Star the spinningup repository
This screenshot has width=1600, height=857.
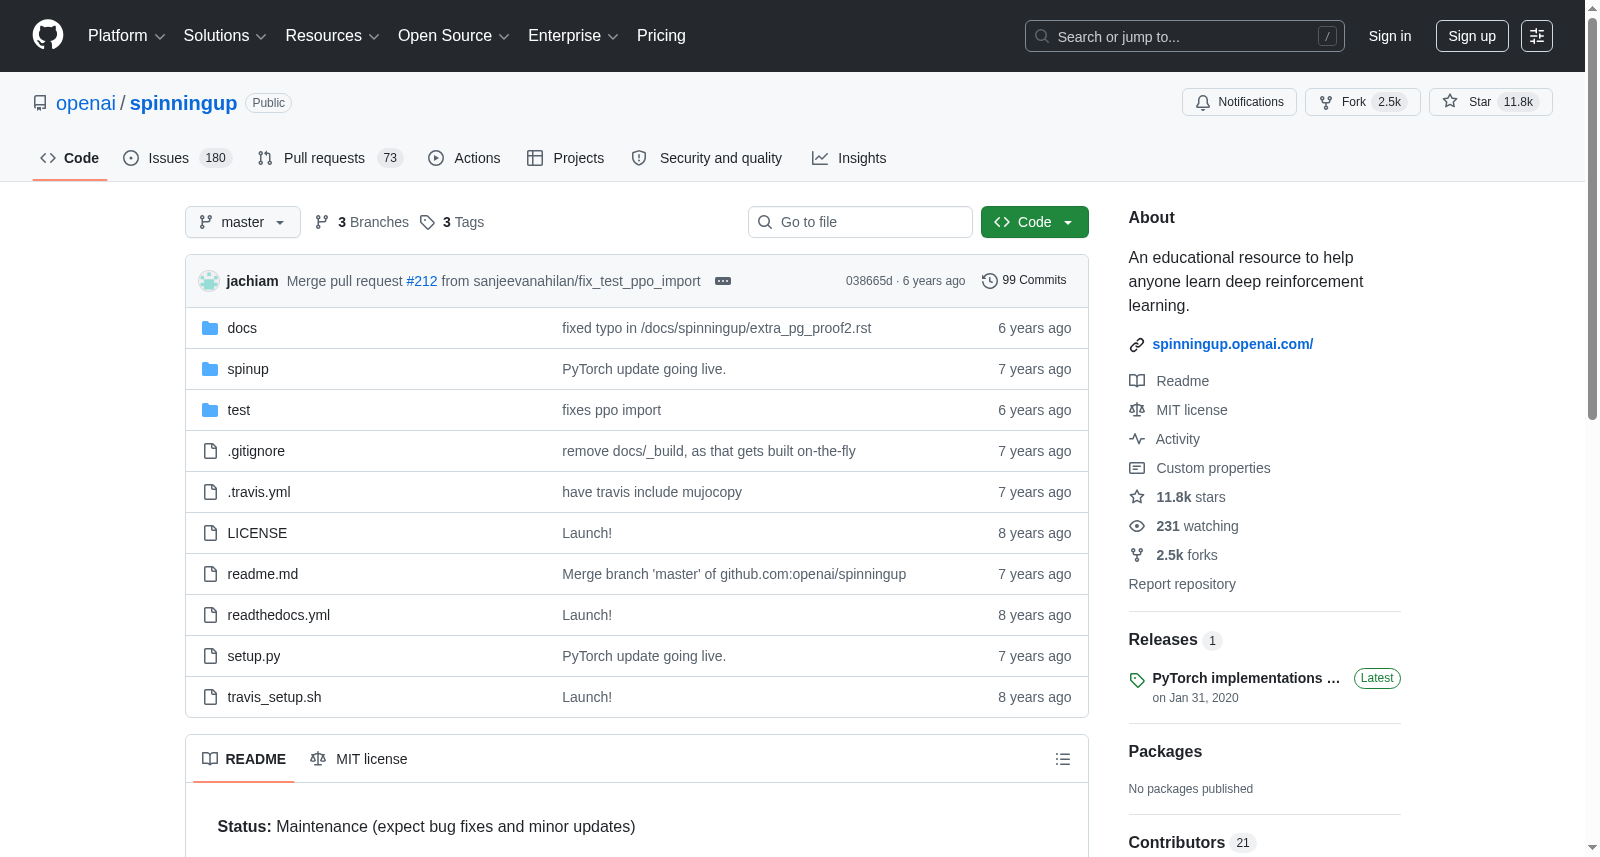[1490, 102]
